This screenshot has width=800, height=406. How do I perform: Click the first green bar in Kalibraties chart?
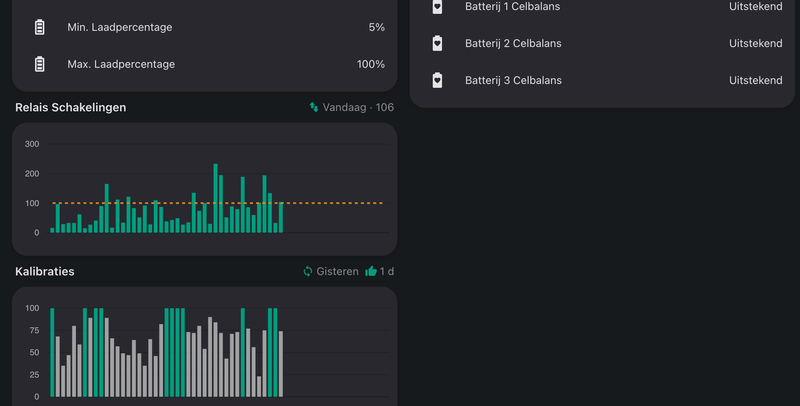coord(52,352)
